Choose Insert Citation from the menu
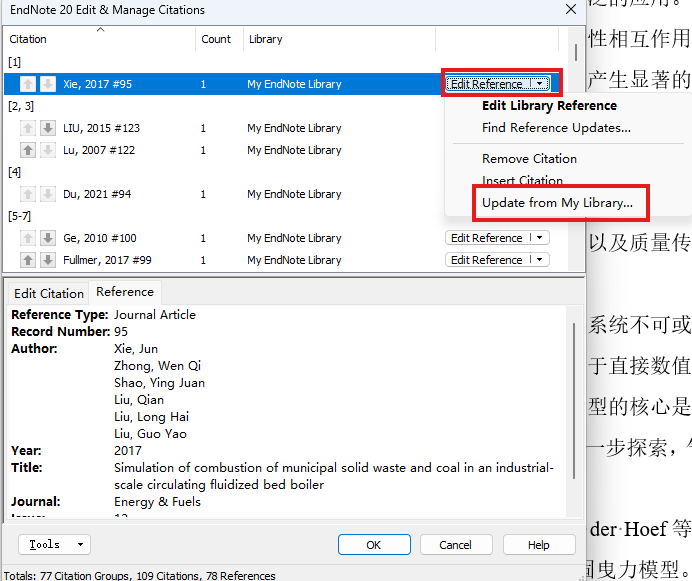The height and width of the screenshot is (581, 692). [x=522, y=180]
